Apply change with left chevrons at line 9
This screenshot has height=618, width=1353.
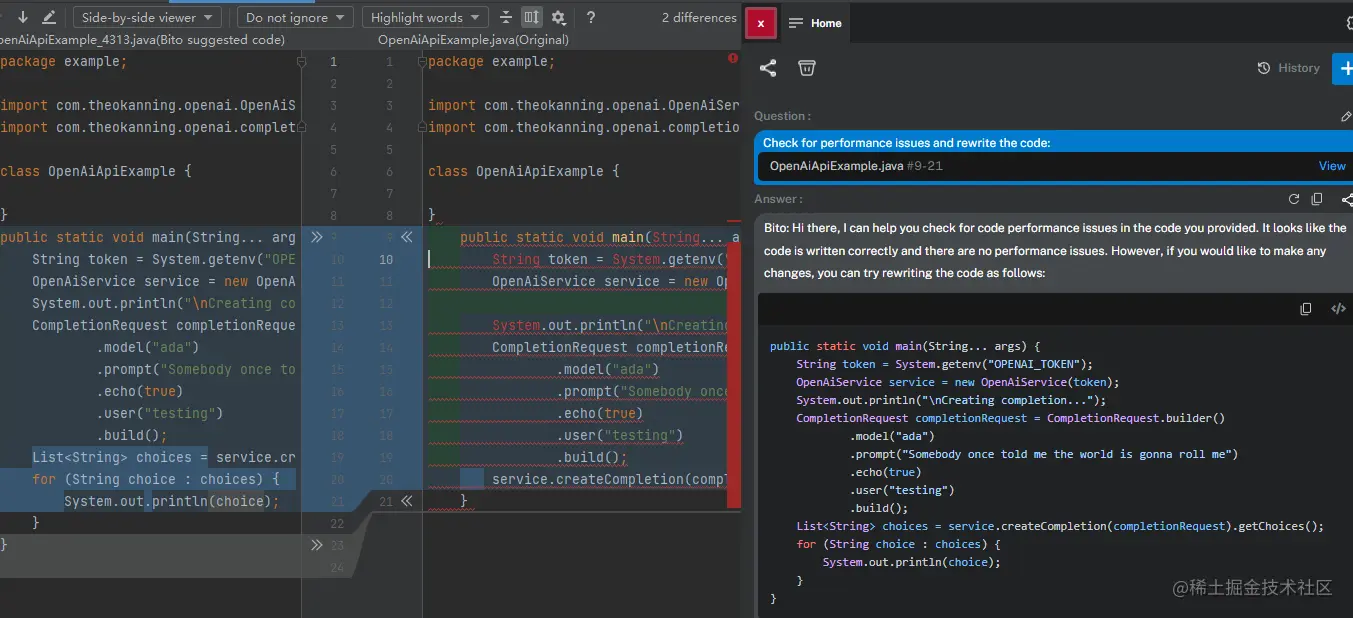(x=406, y=237)
